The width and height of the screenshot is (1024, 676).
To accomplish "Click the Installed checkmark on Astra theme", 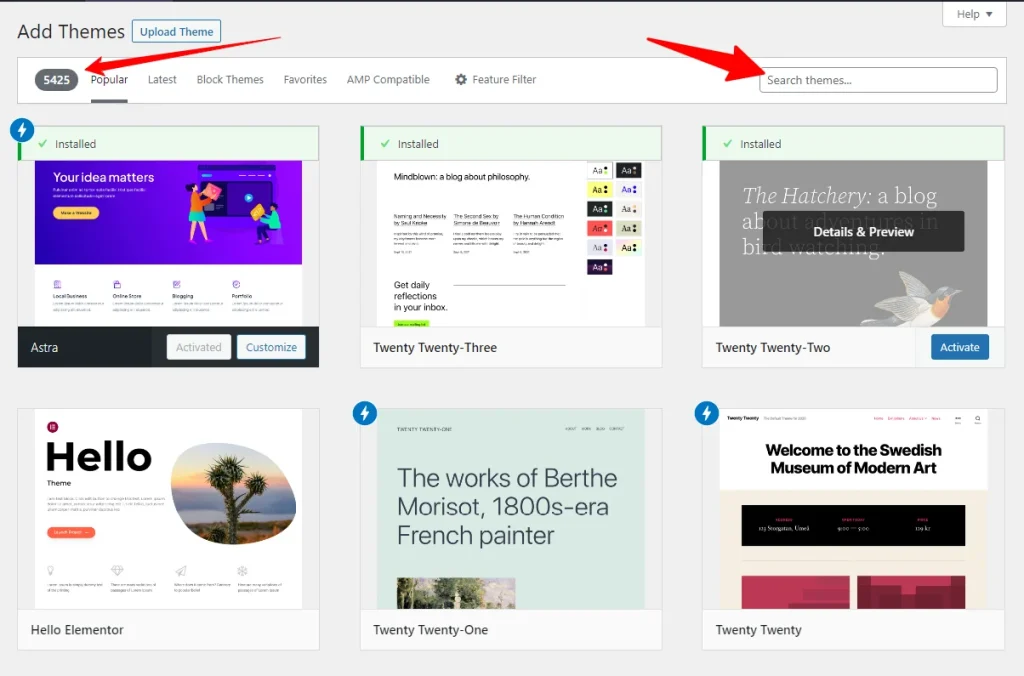I will [40, 143].
